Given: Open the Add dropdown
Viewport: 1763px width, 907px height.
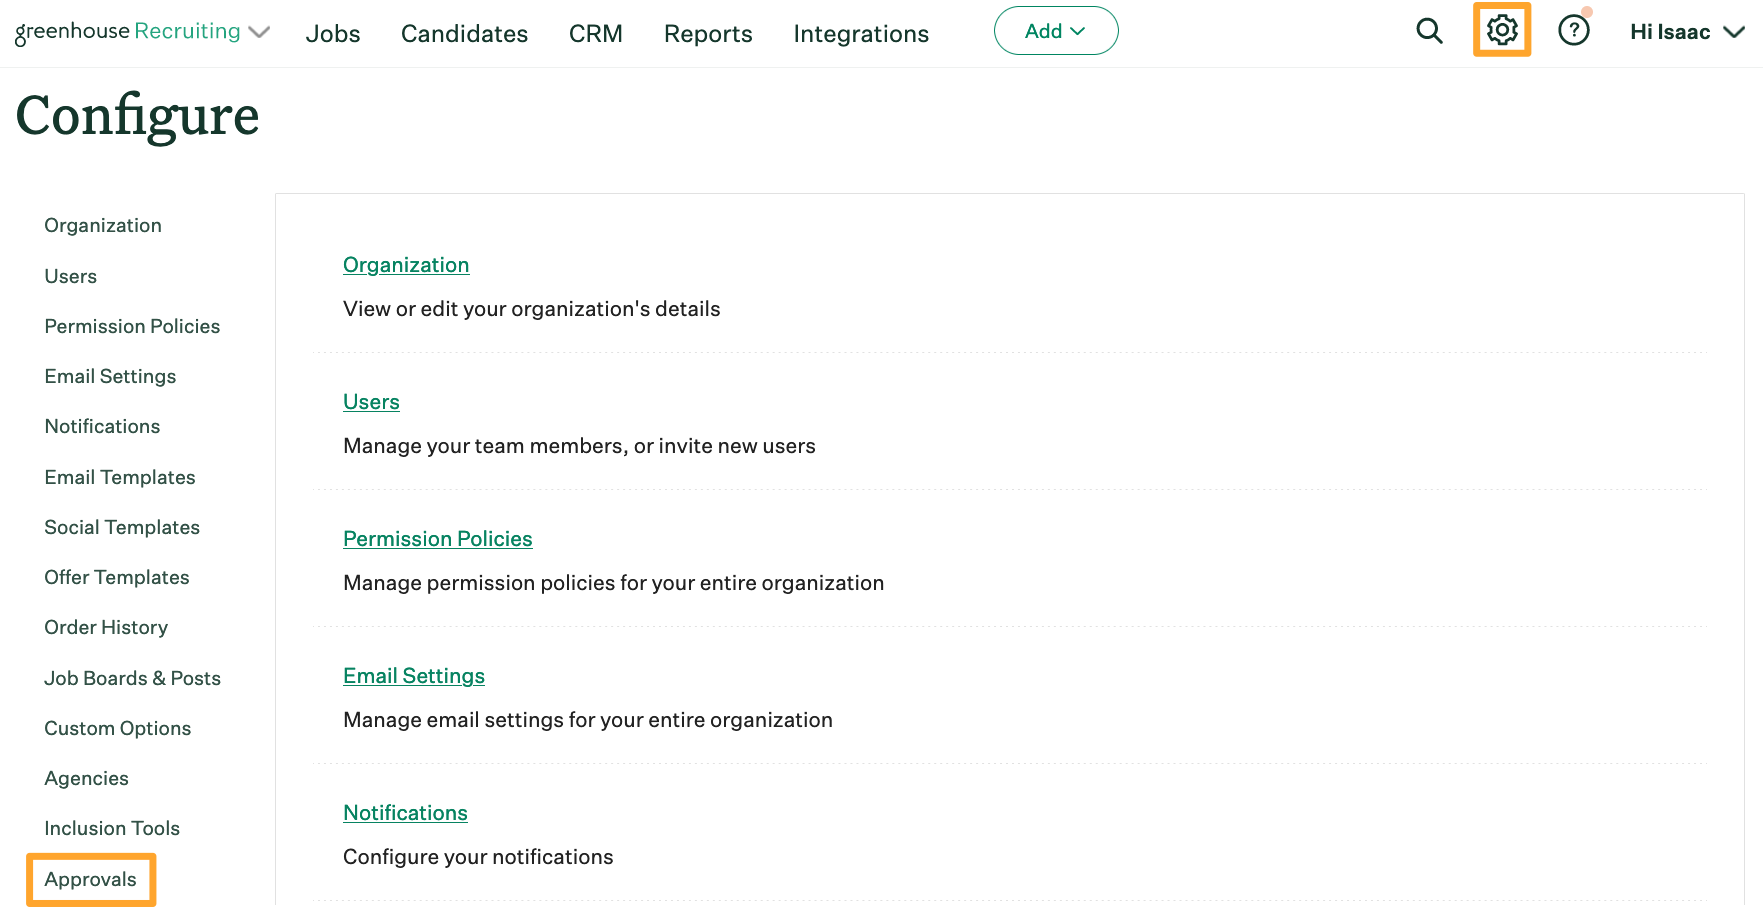Looking at the screenshot, I should (1055, 30).
